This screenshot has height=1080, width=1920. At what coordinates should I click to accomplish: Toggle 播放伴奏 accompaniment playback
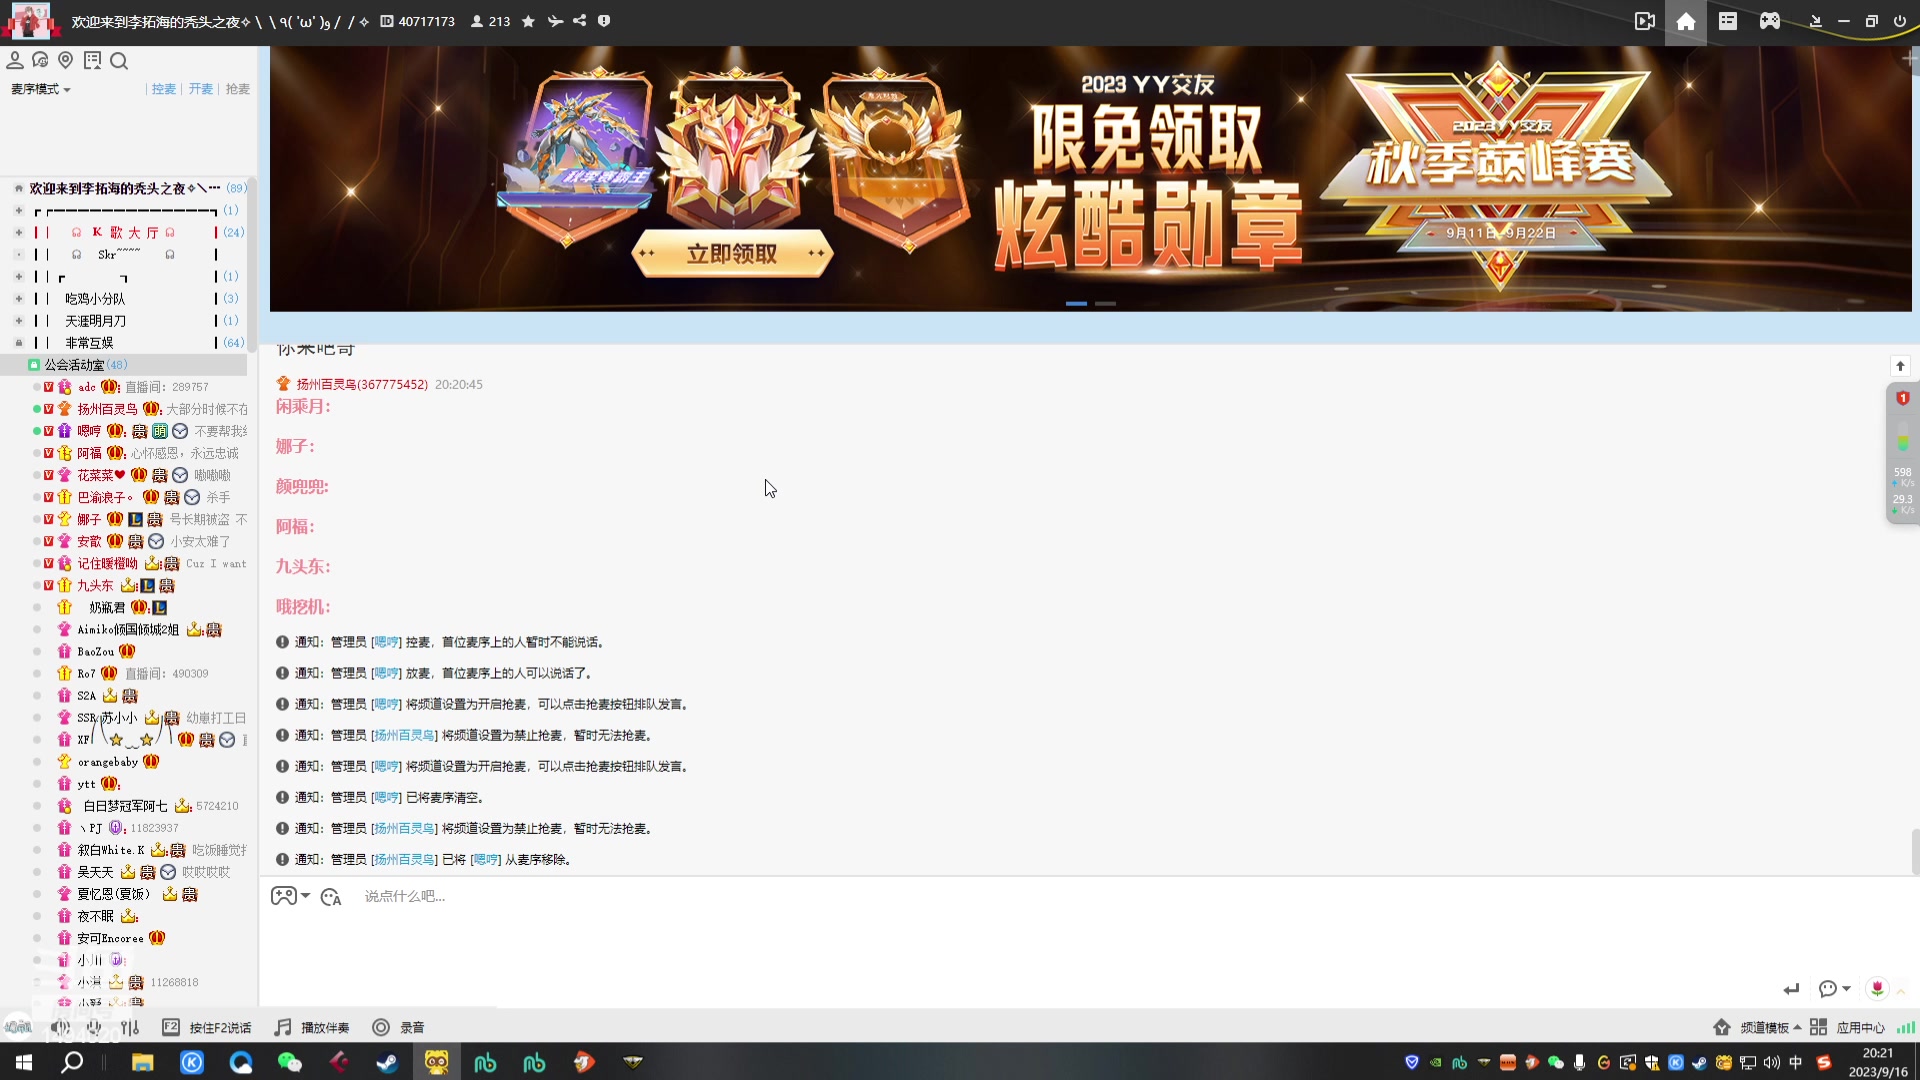pos(312,1027)
